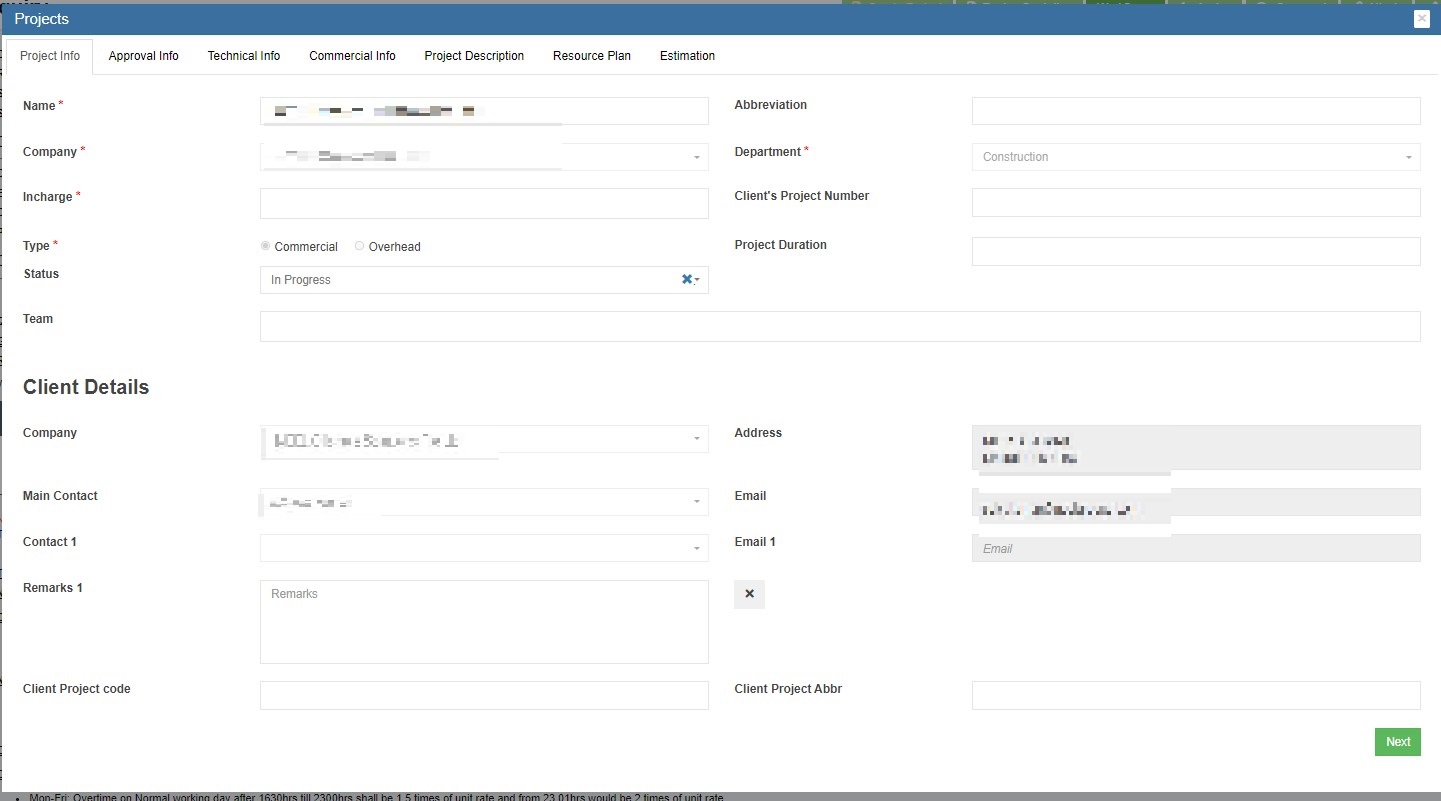Remove the Remarks 1 row with X button
Image resolution: width=1441 pixels, height=801 pixels.
coord(749,594)
